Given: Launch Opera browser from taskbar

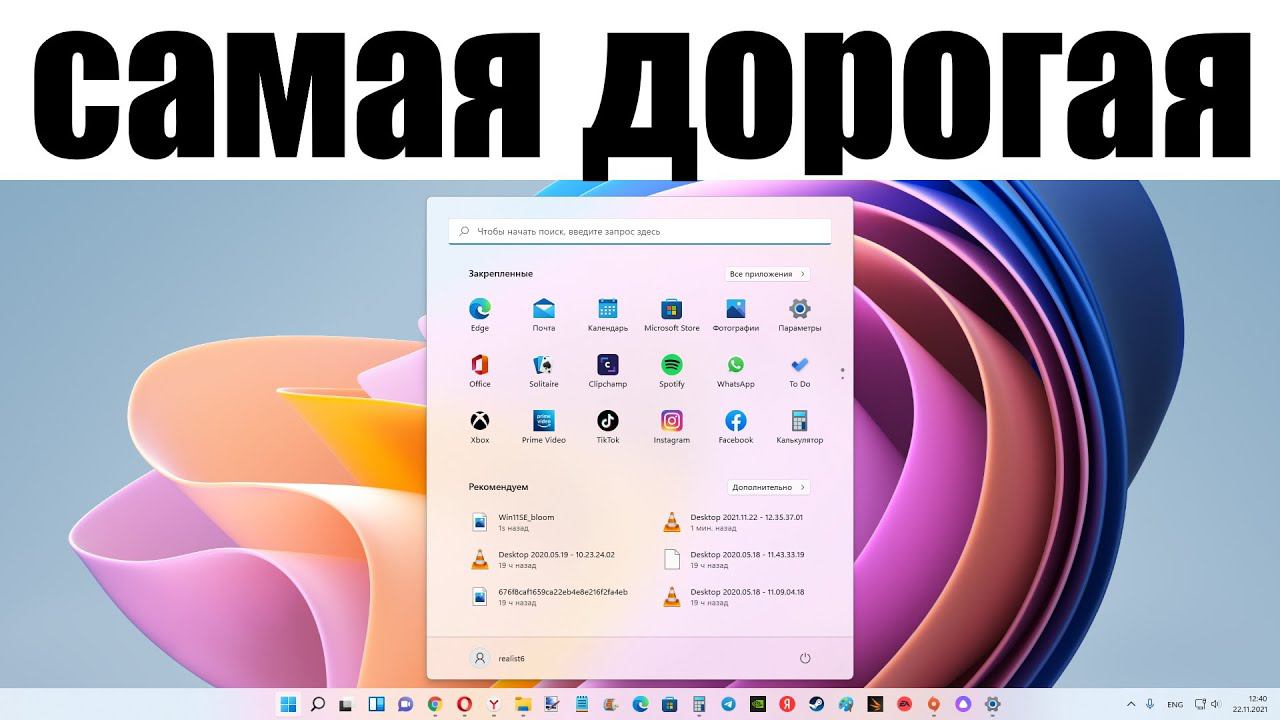Looking at the screenshot, I should click(x=465, y=704).
